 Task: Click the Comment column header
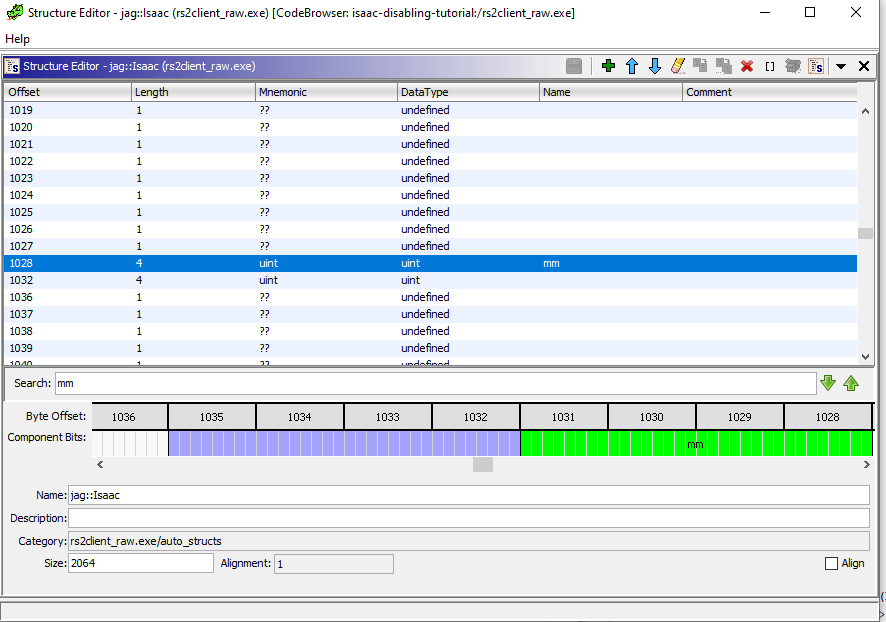click(770, 92)
